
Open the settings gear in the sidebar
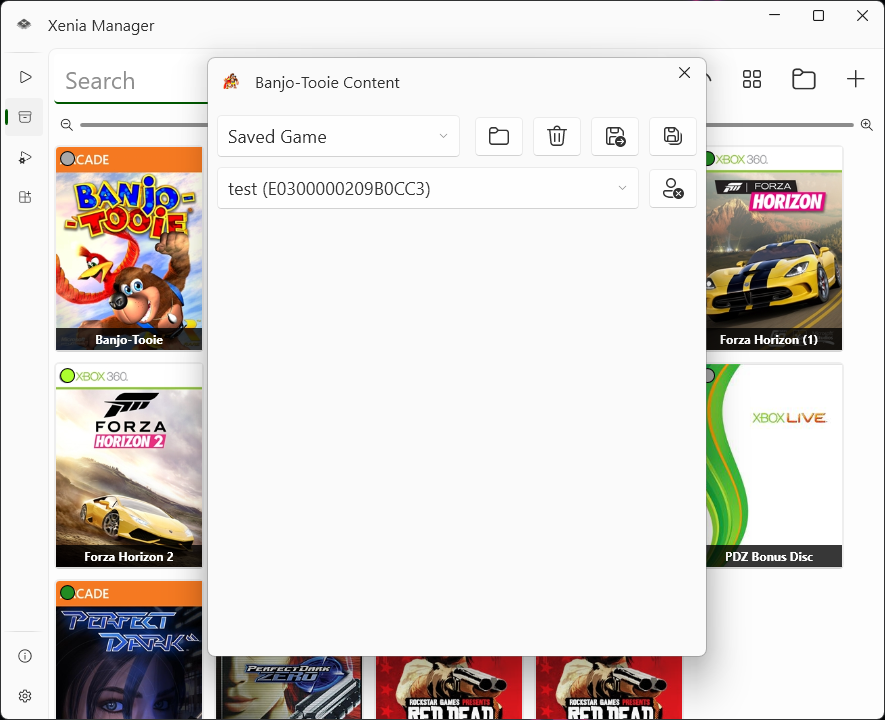[x=25, y=696]
